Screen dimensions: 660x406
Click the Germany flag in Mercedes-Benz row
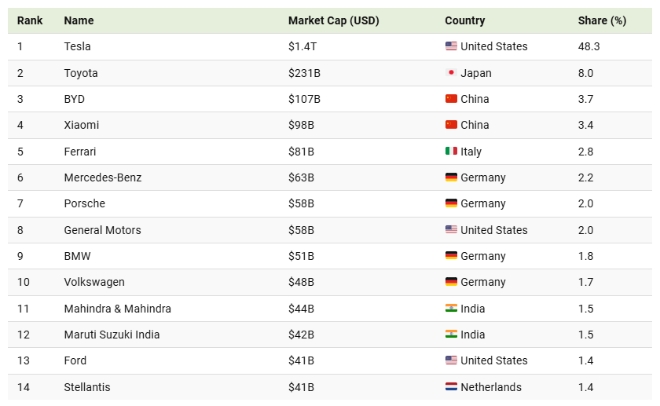click(451, 178)
